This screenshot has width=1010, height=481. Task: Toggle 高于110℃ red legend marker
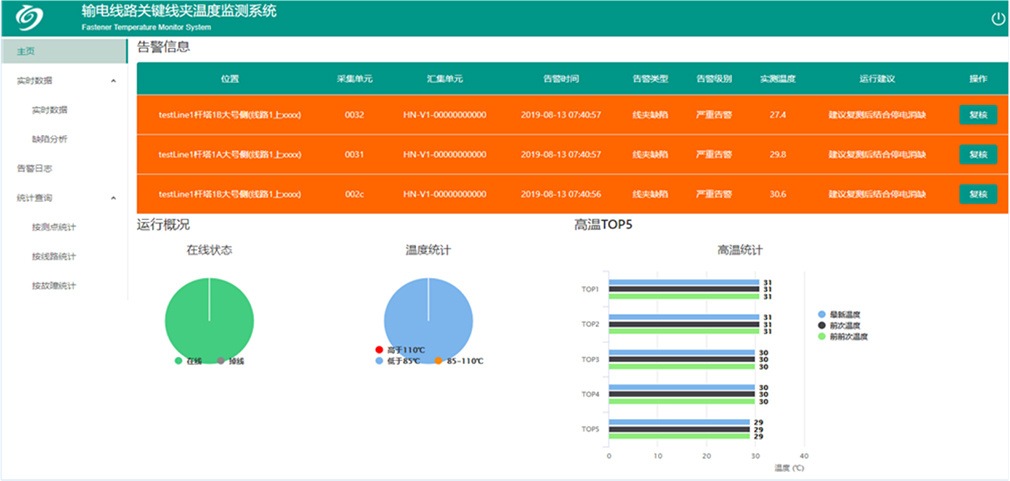tap(379, 349)
